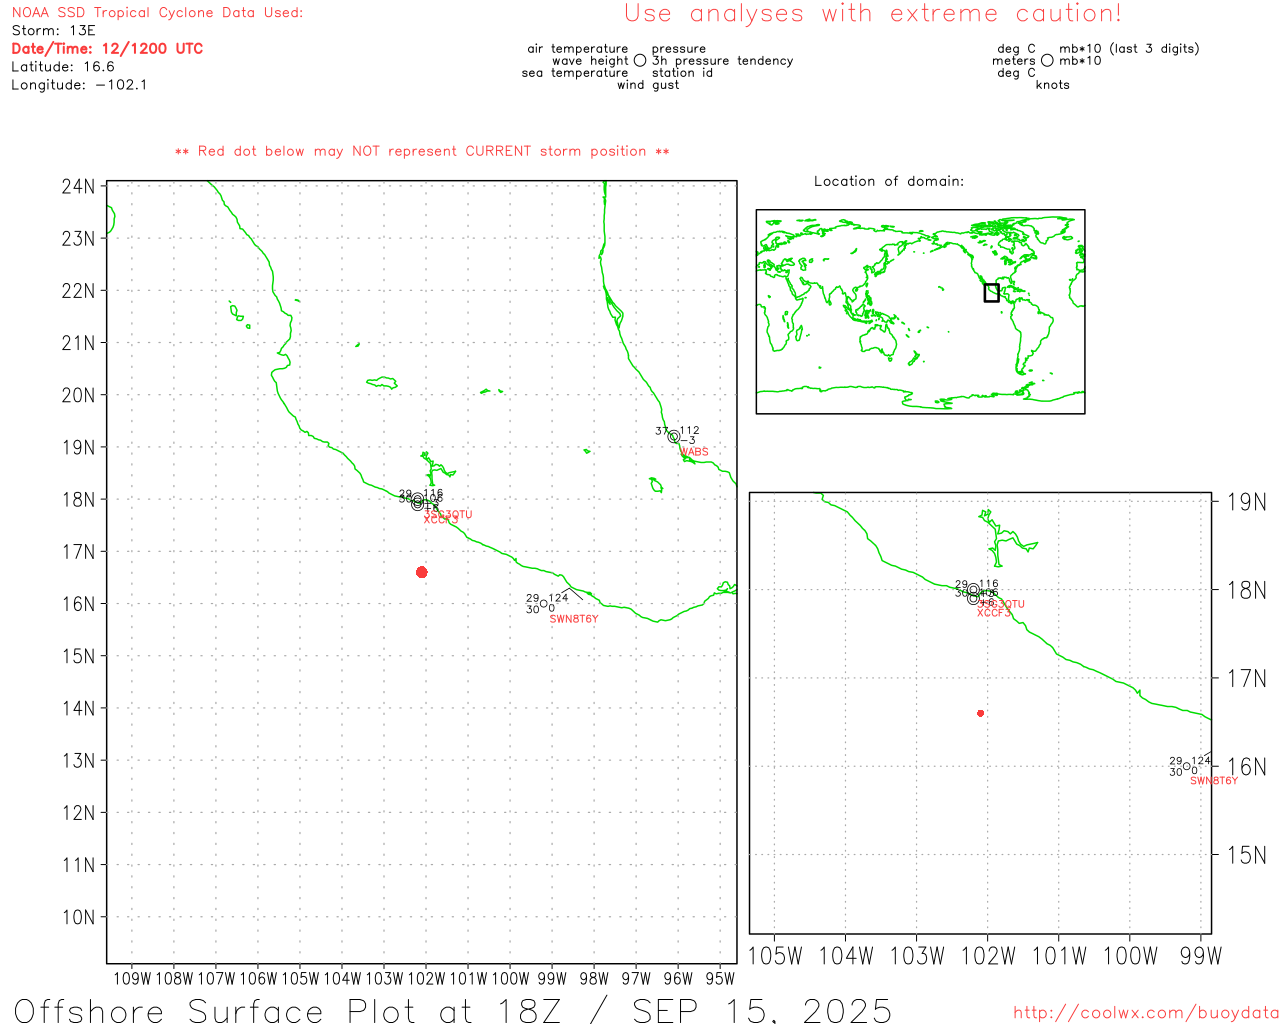Click 'Use analyses with extreme caution!' warning
1280x1024 pixels.
coord(873,14)
